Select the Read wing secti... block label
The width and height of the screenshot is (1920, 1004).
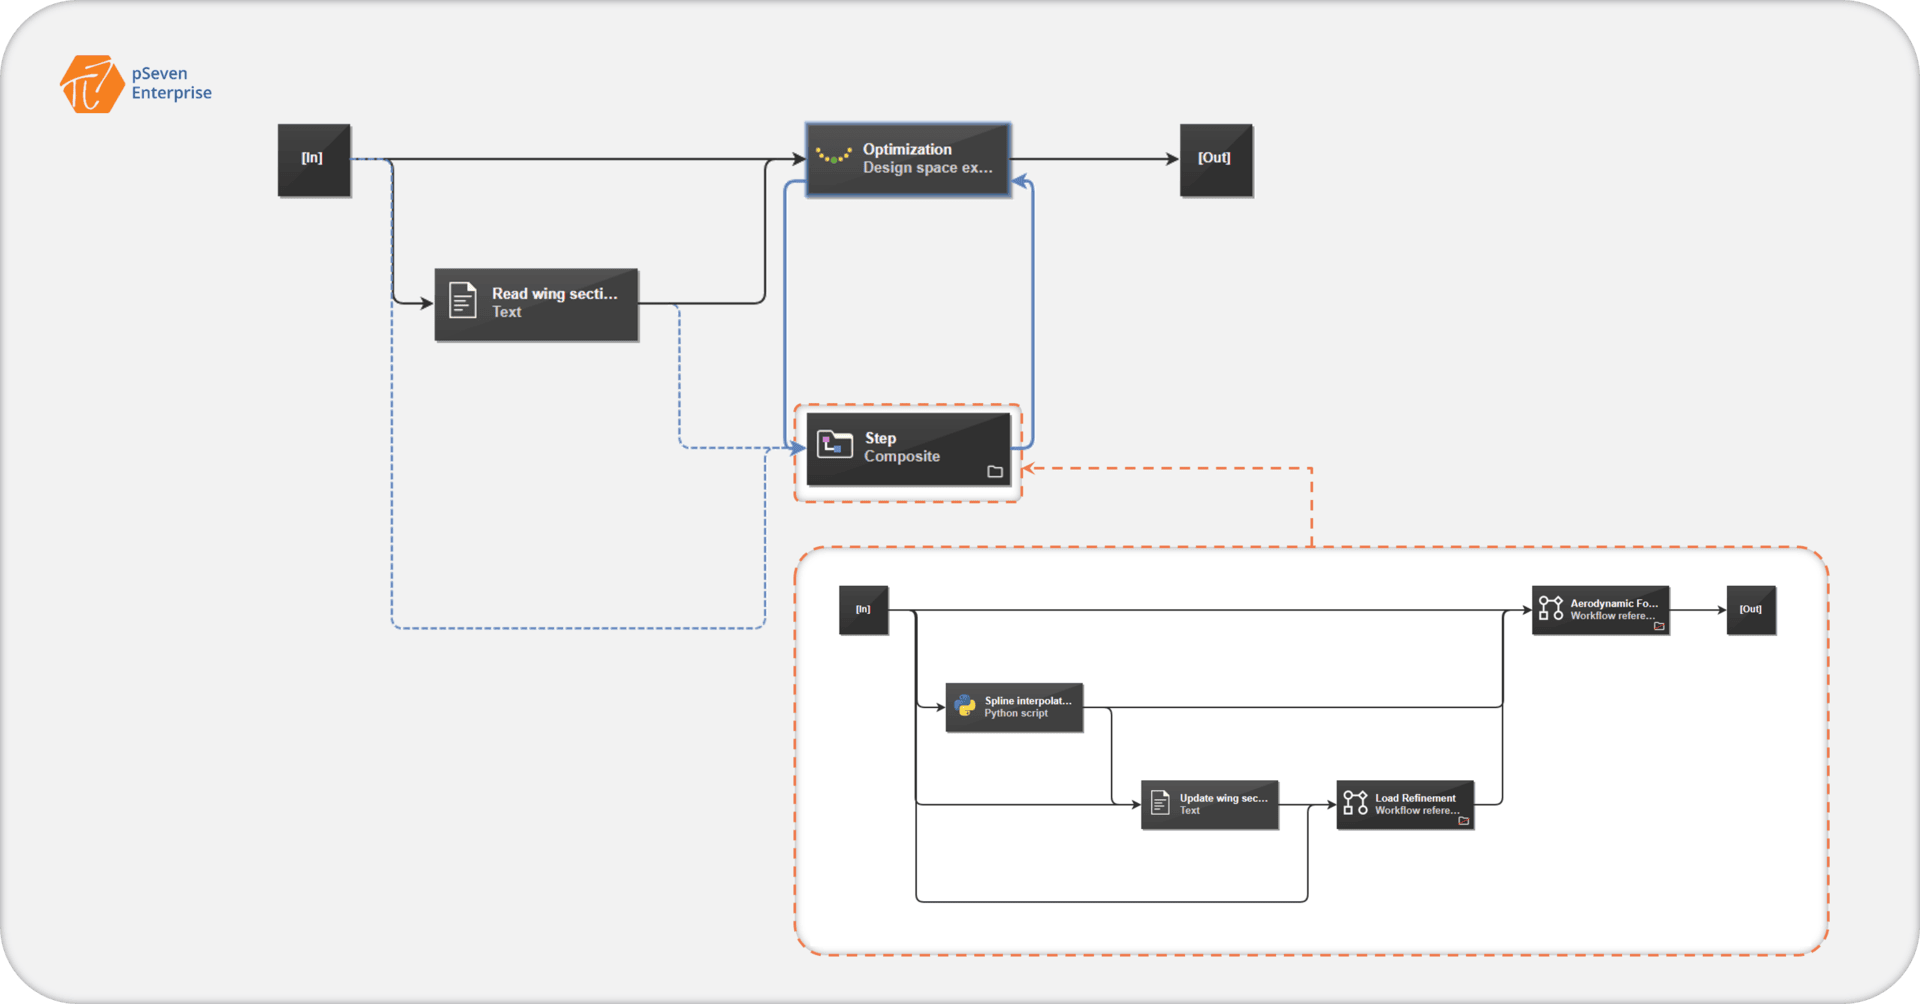click(x=554, y=294)
